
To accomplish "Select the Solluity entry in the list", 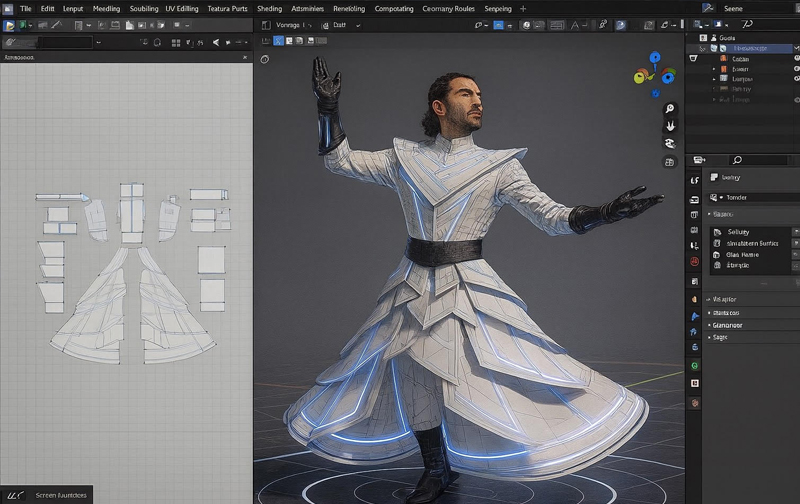I will pyautogui.click(x=738, y=232).
